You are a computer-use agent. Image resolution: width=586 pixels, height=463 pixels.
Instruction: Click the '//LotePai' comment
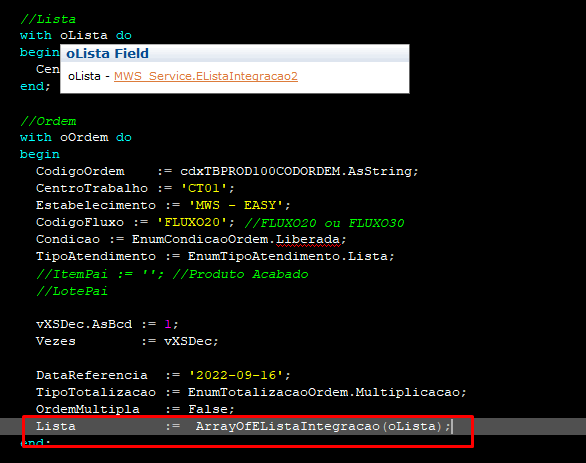(x=72, y=291)
